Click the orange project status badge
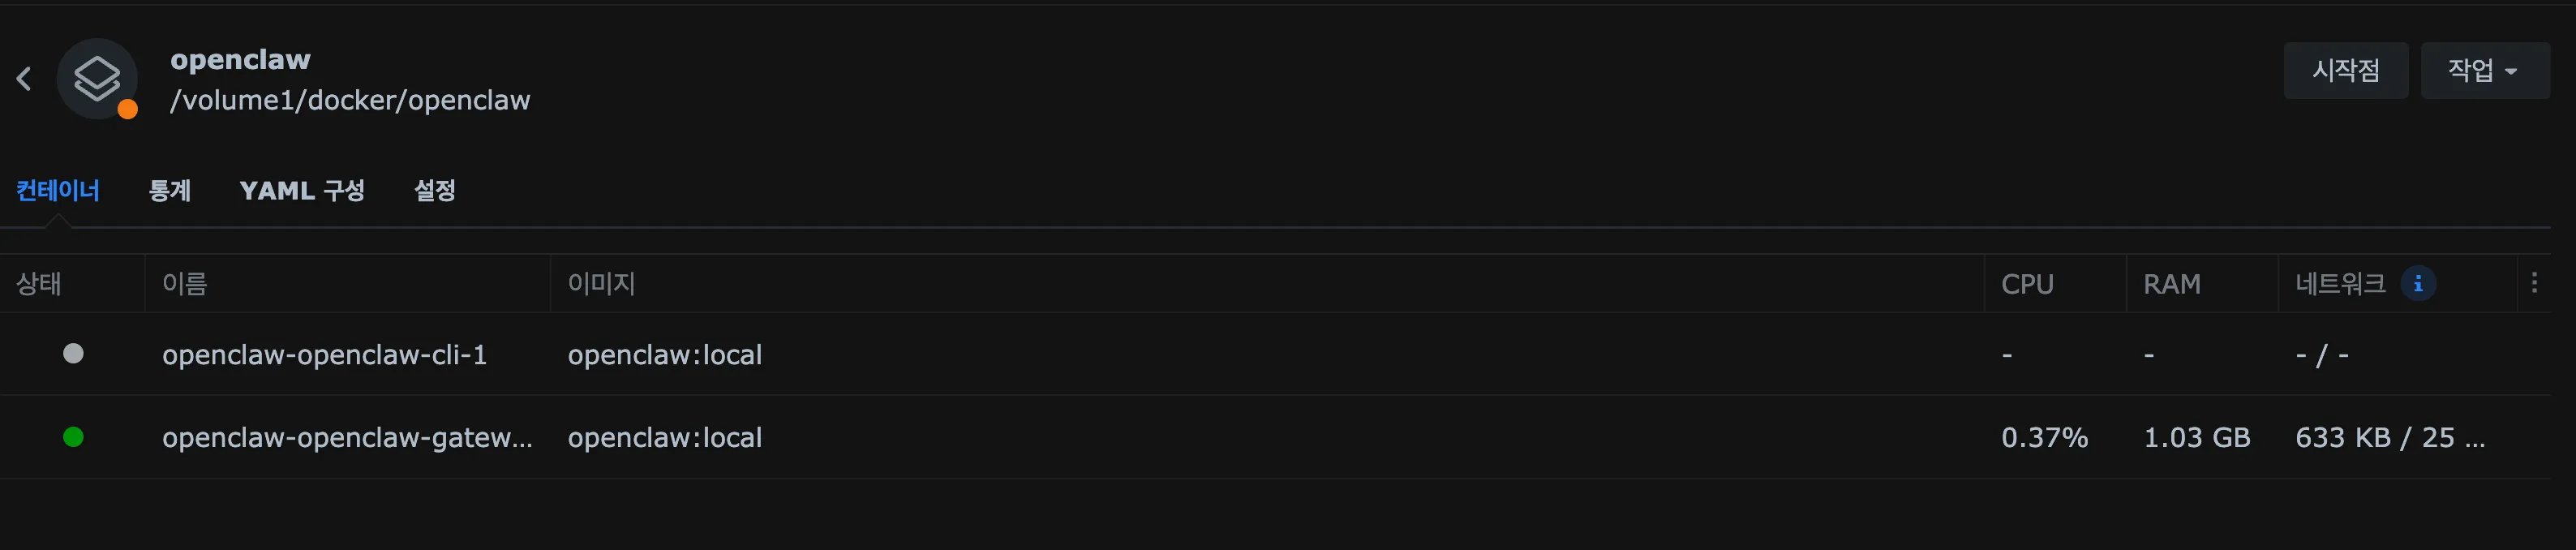The image size is (2576, 550). (127, 109)
